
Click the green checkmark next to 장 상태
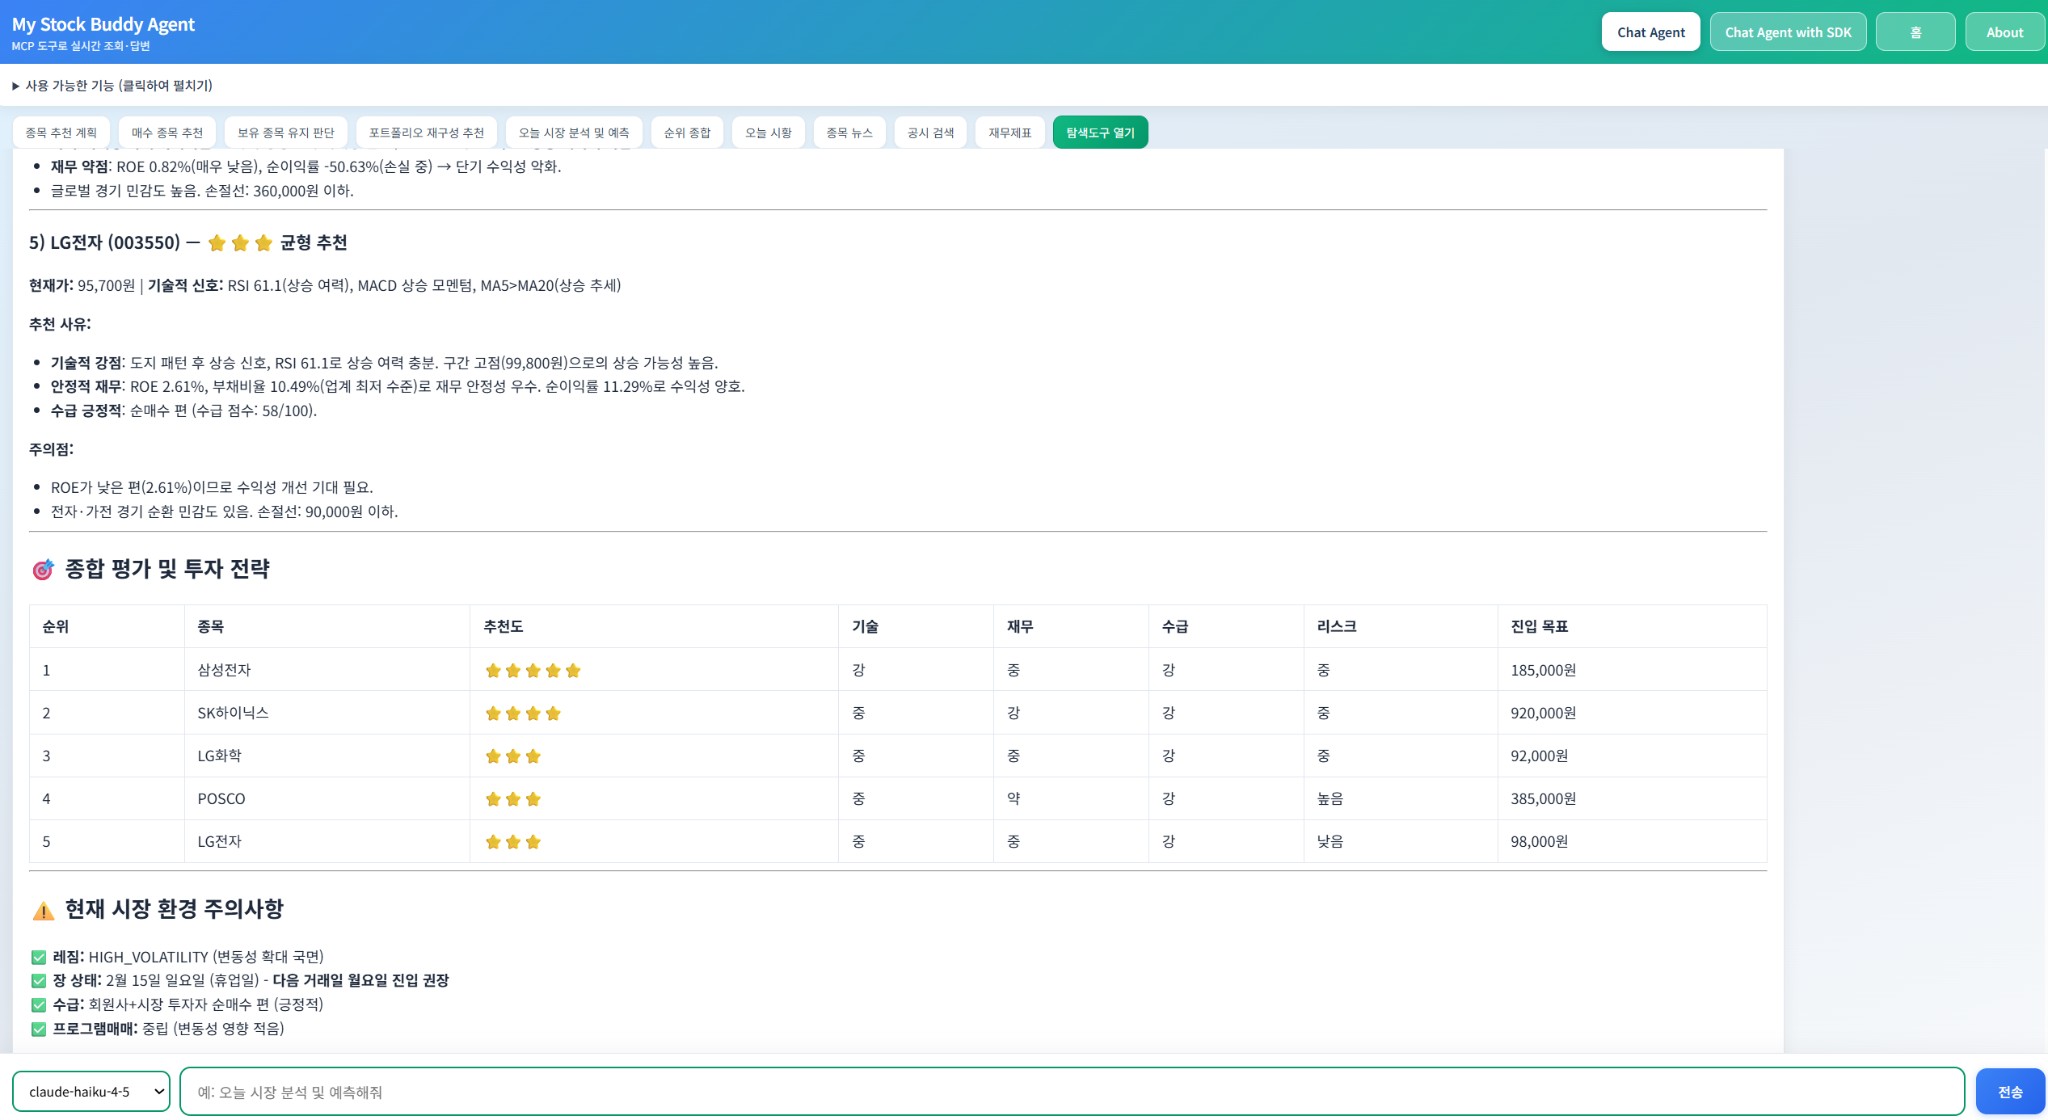39,981
